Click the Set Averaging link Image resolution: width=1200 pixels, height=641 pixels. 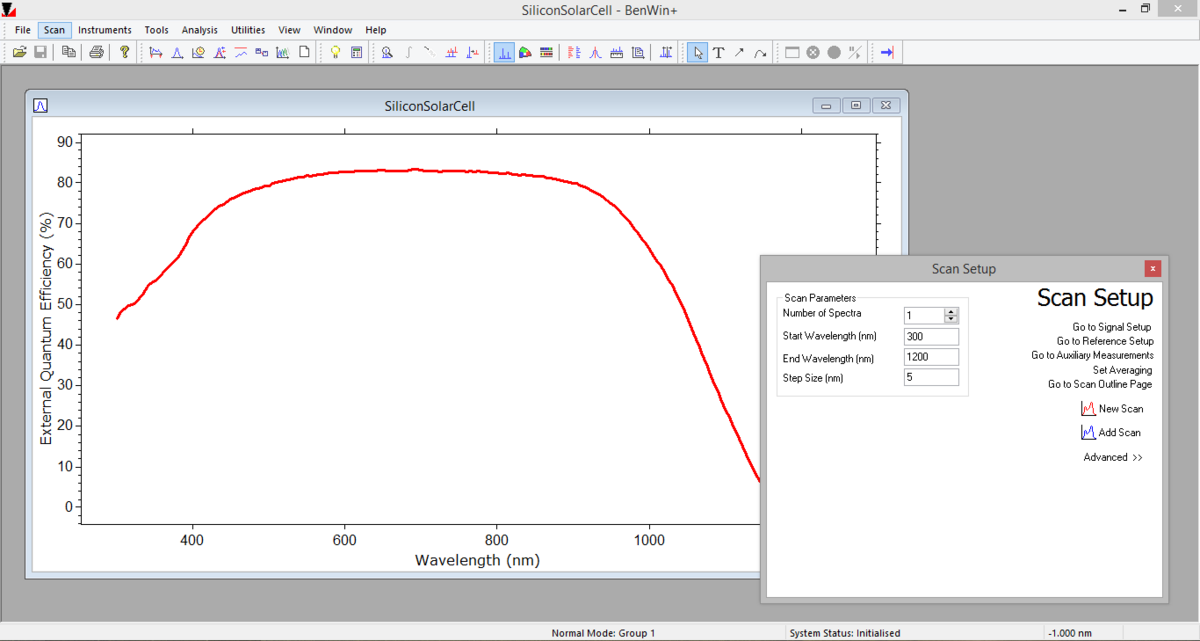tap(1122, 370)
